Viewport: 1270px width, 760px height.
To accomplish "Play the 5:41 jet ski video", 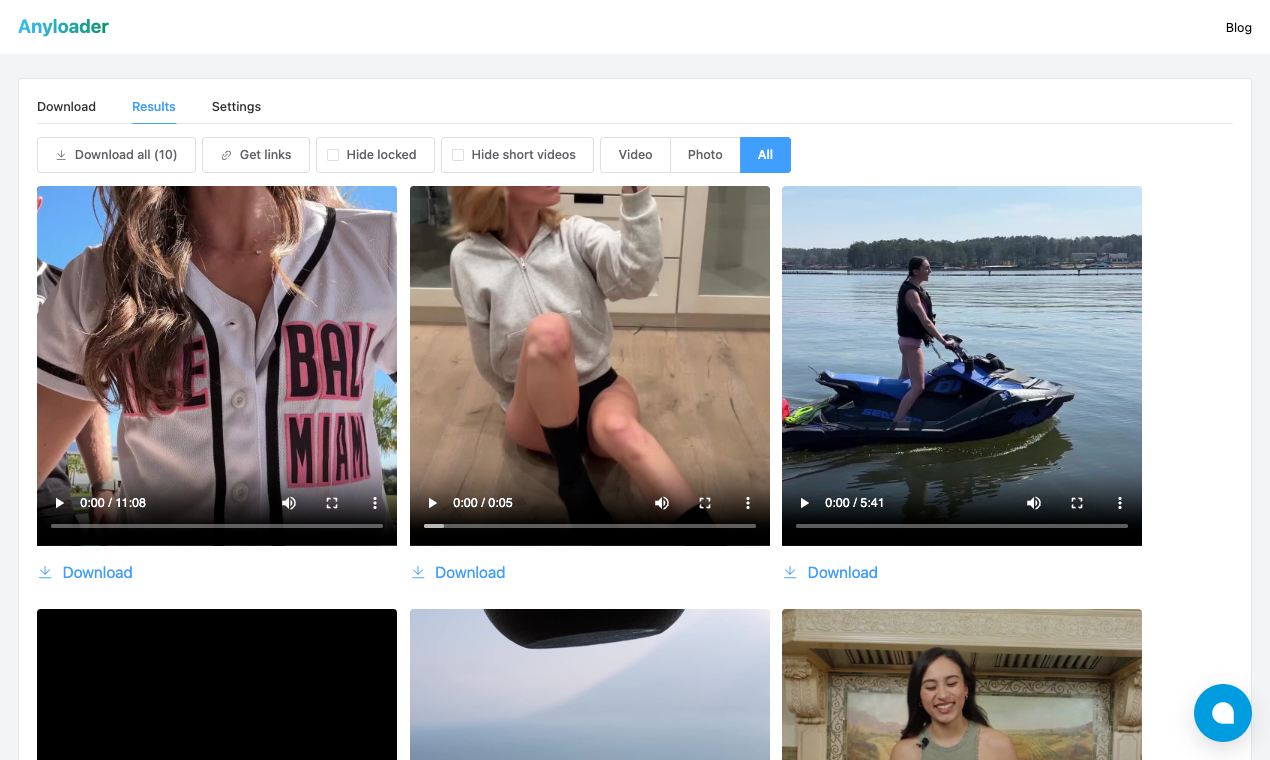I will click(x=804, y=503).
